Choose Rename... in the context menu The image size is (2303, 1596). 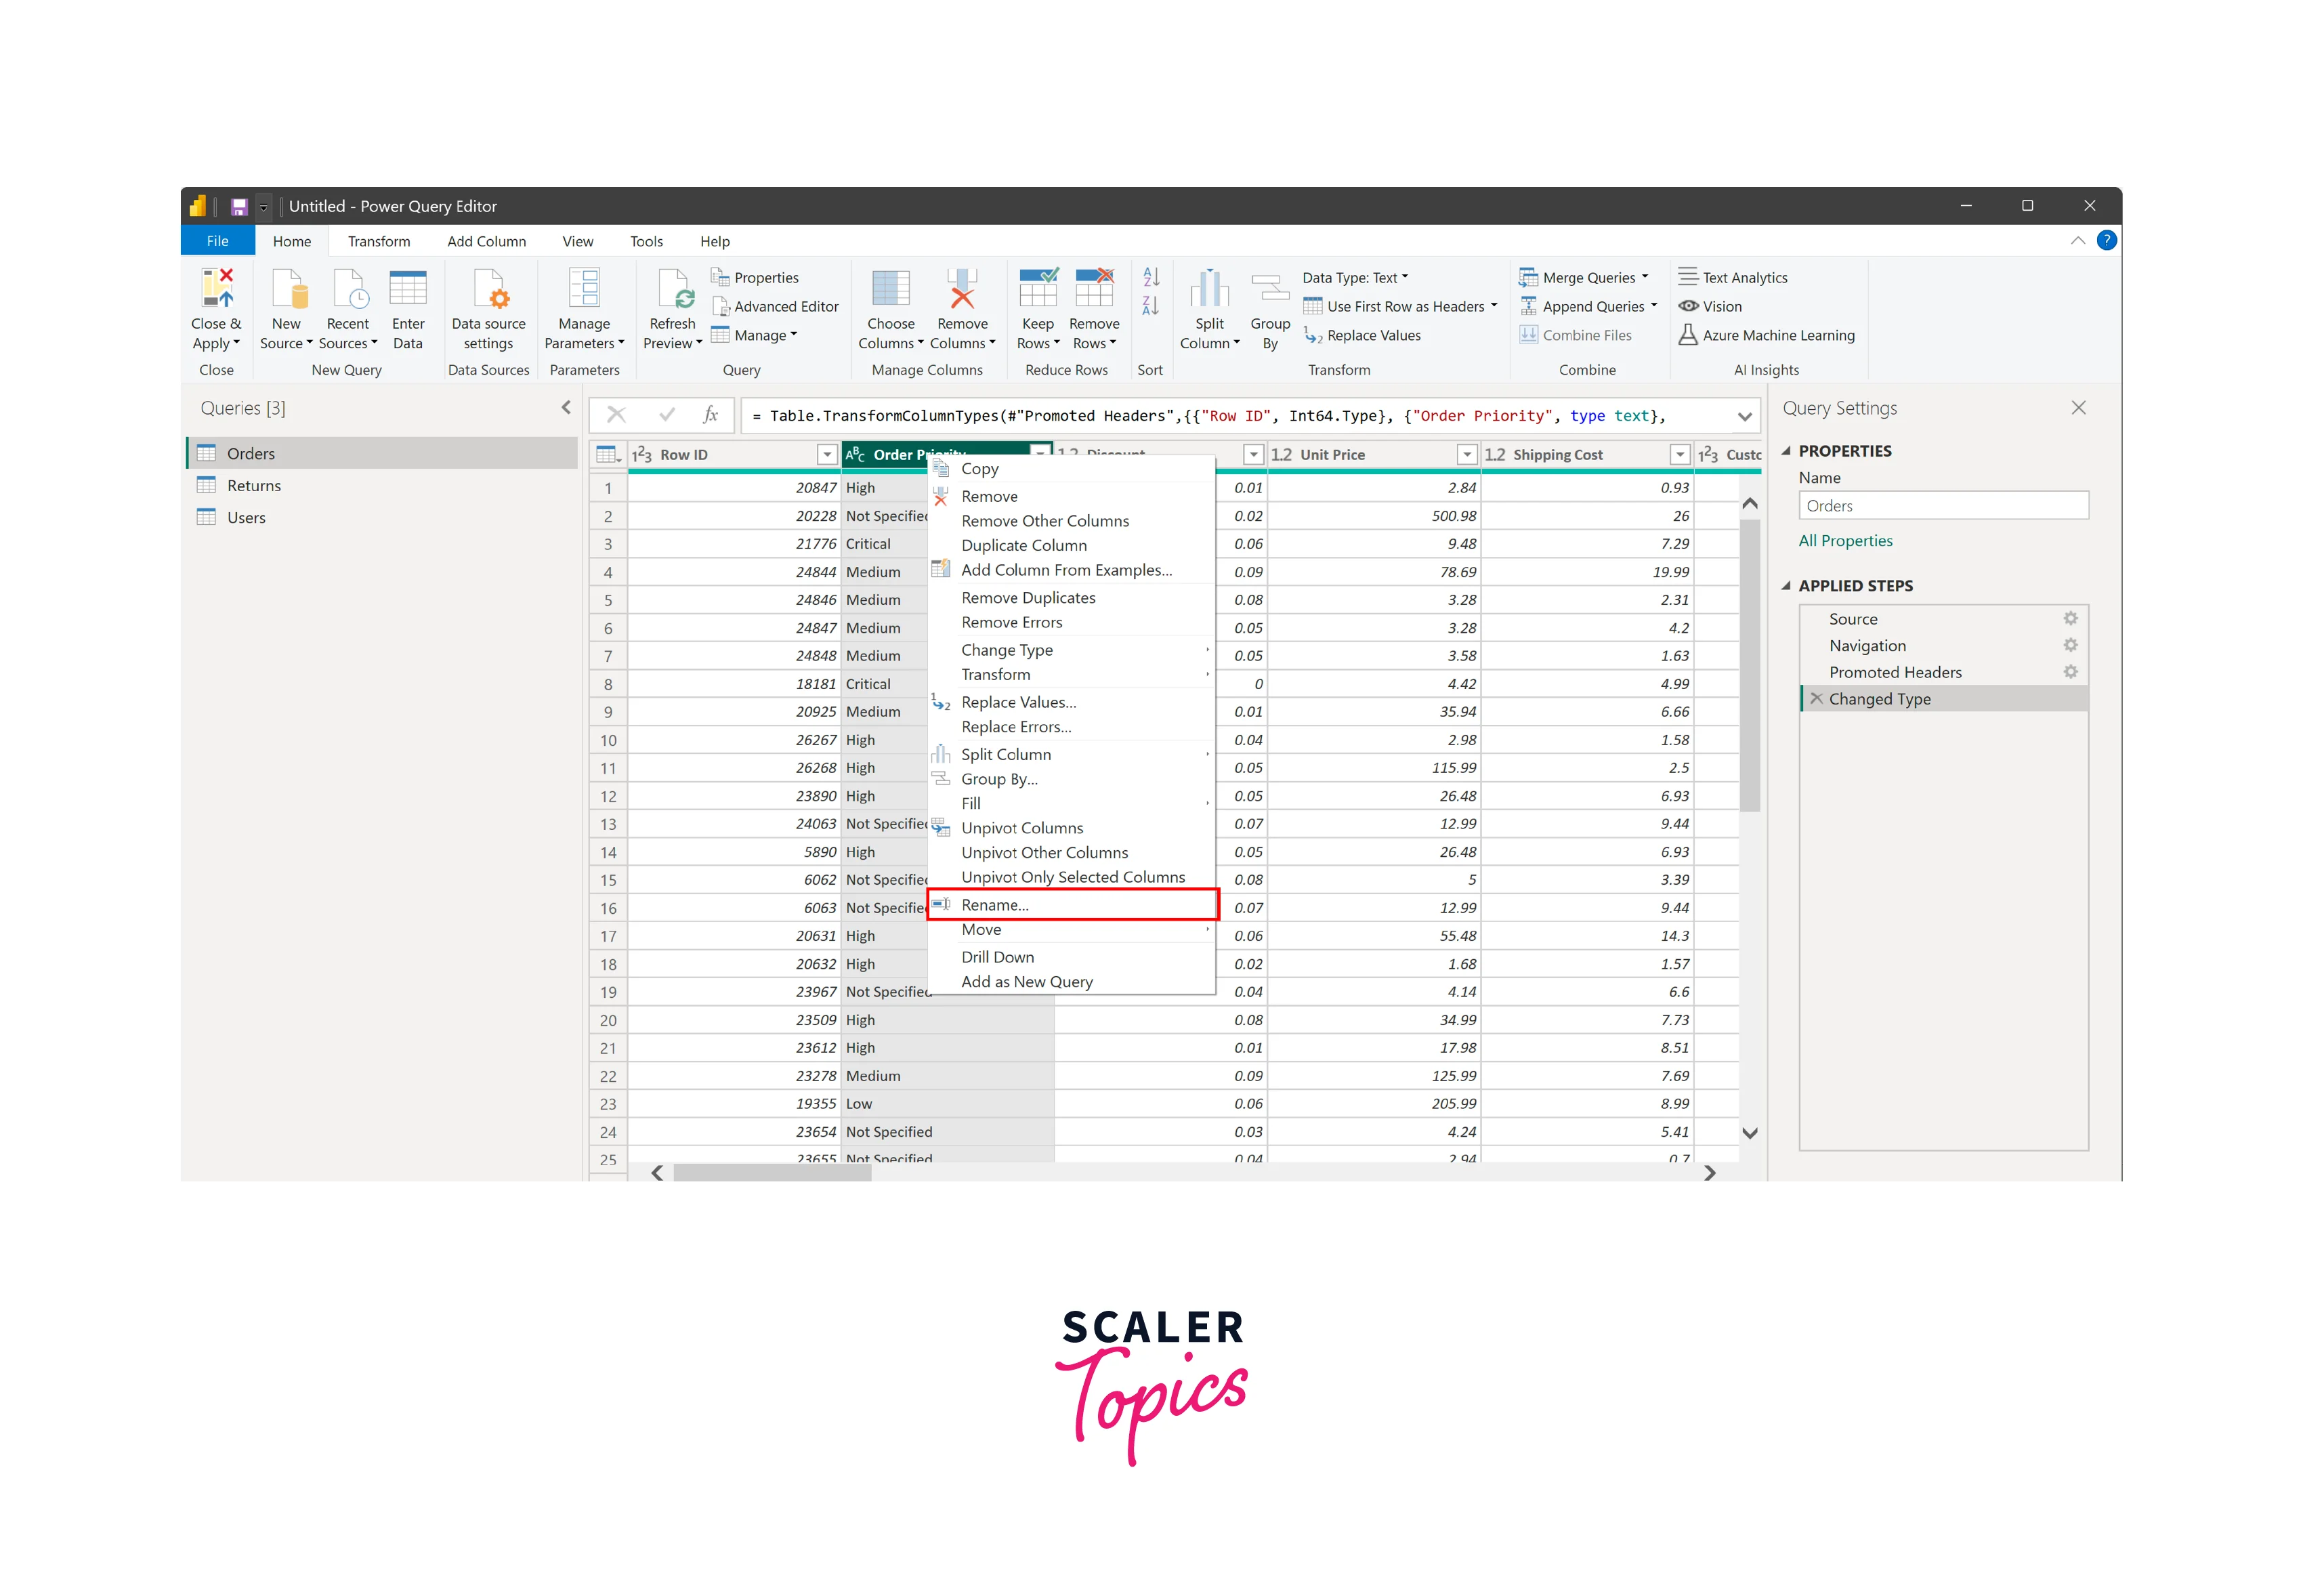994,905
